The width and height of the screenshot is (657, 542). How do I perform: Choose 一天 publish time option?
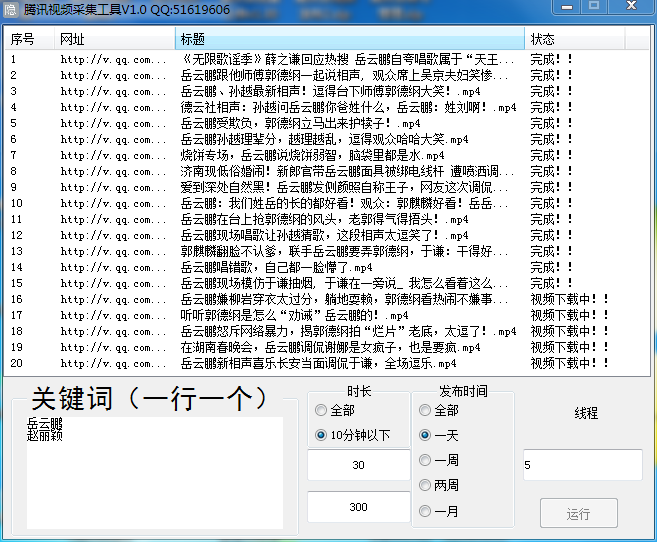pyautogui.click(x=439, y=435)
